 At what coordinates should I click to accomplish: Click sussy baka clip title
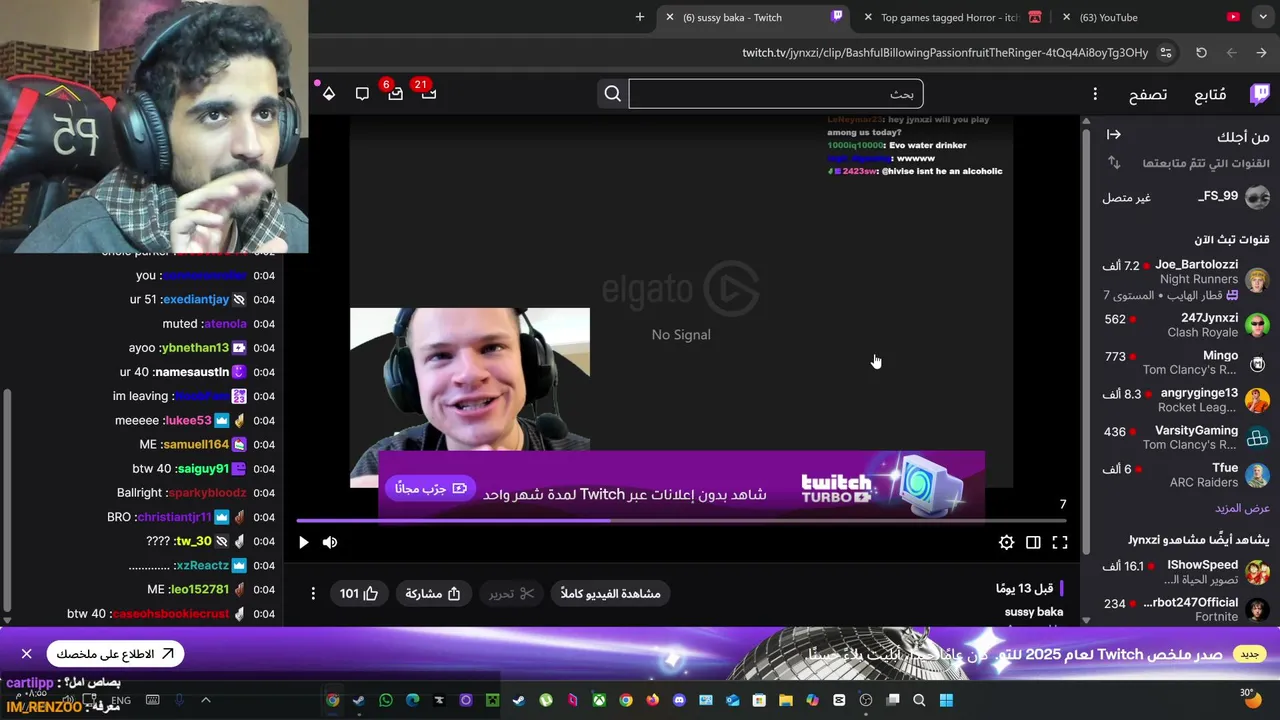click(x=1034, y=612)
